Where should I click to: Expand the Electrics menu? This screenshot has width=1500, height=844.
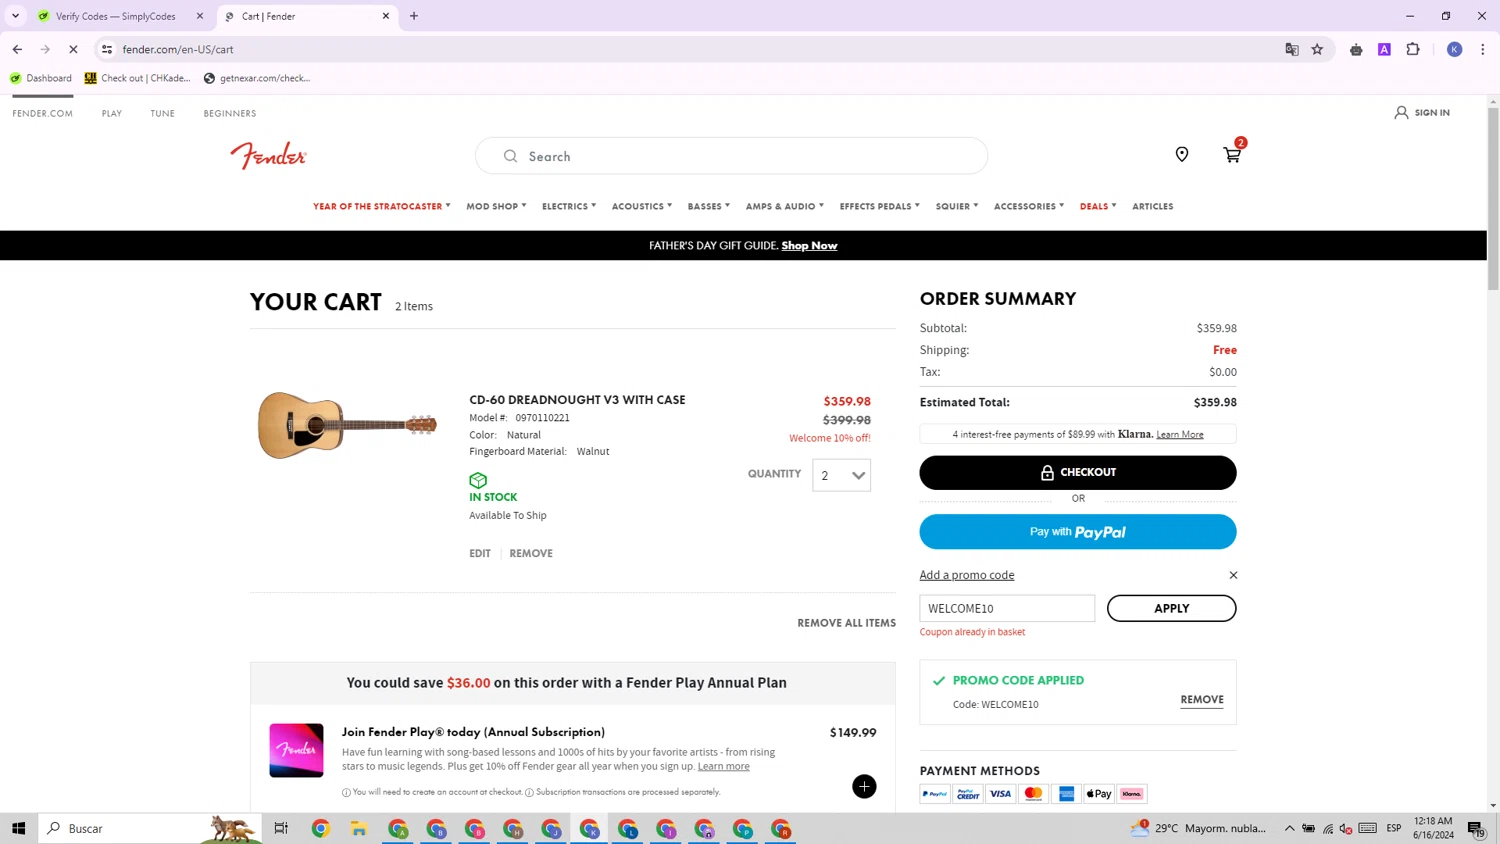[569, 206]
